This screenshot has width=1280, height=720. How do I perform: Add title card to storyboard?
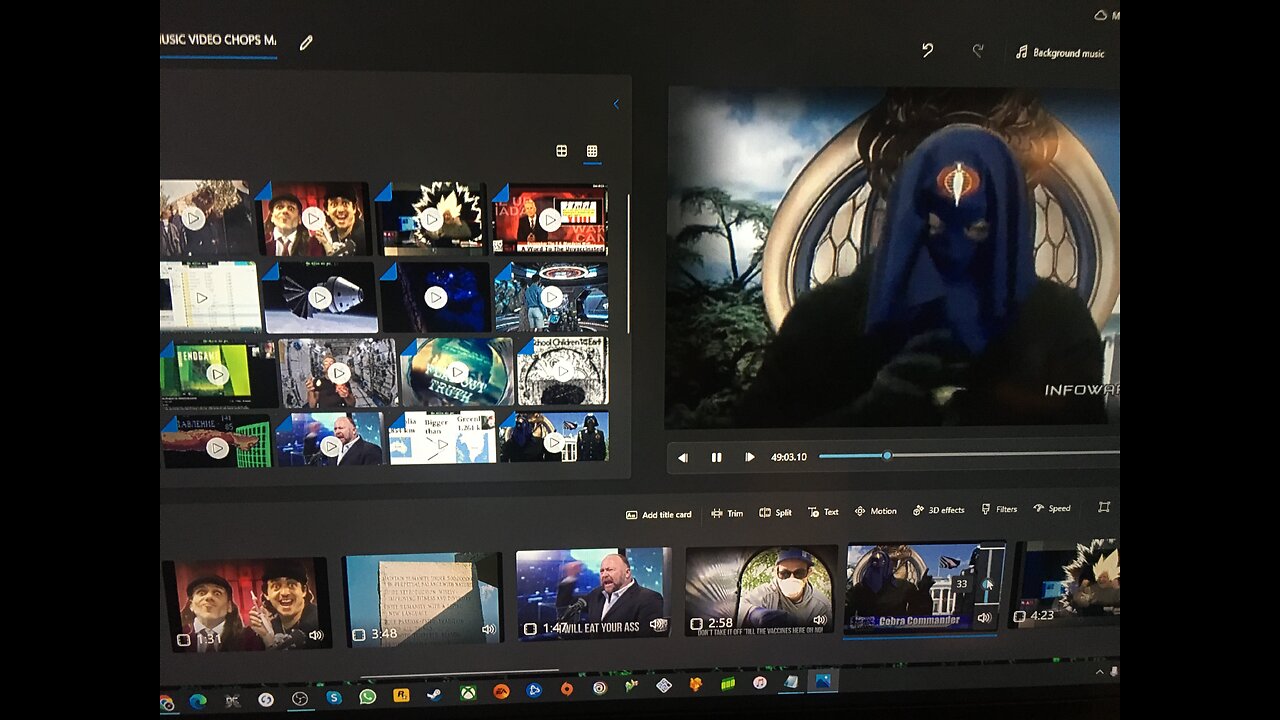point(658,514)
